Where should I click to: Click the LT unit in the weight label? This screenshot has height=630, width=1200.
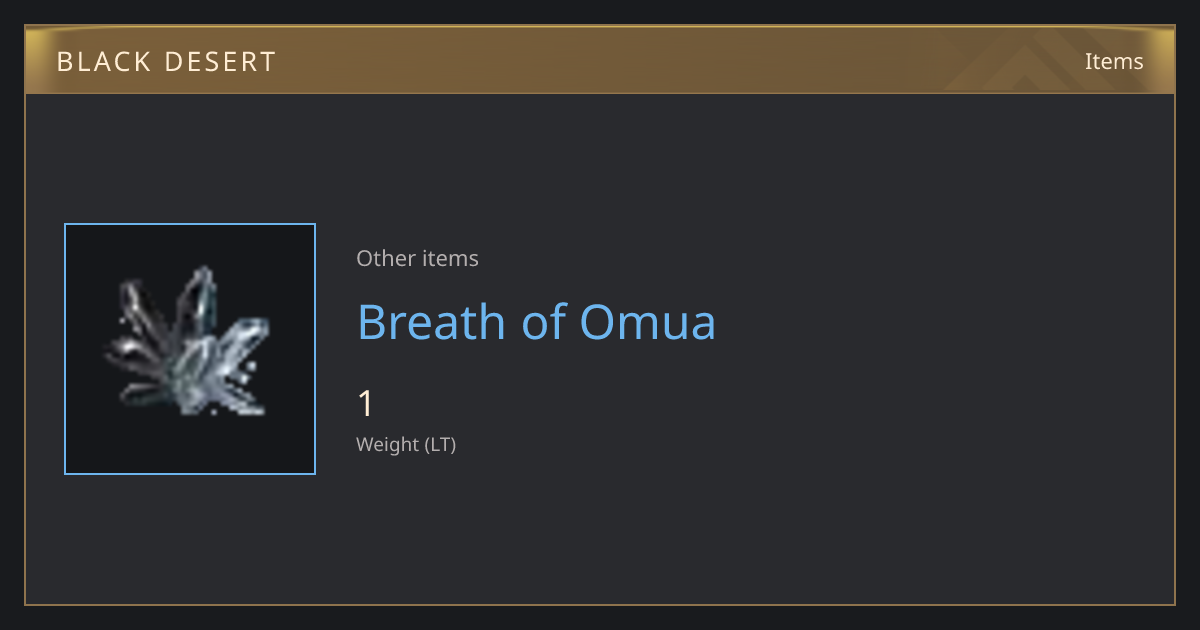(439, 444)
